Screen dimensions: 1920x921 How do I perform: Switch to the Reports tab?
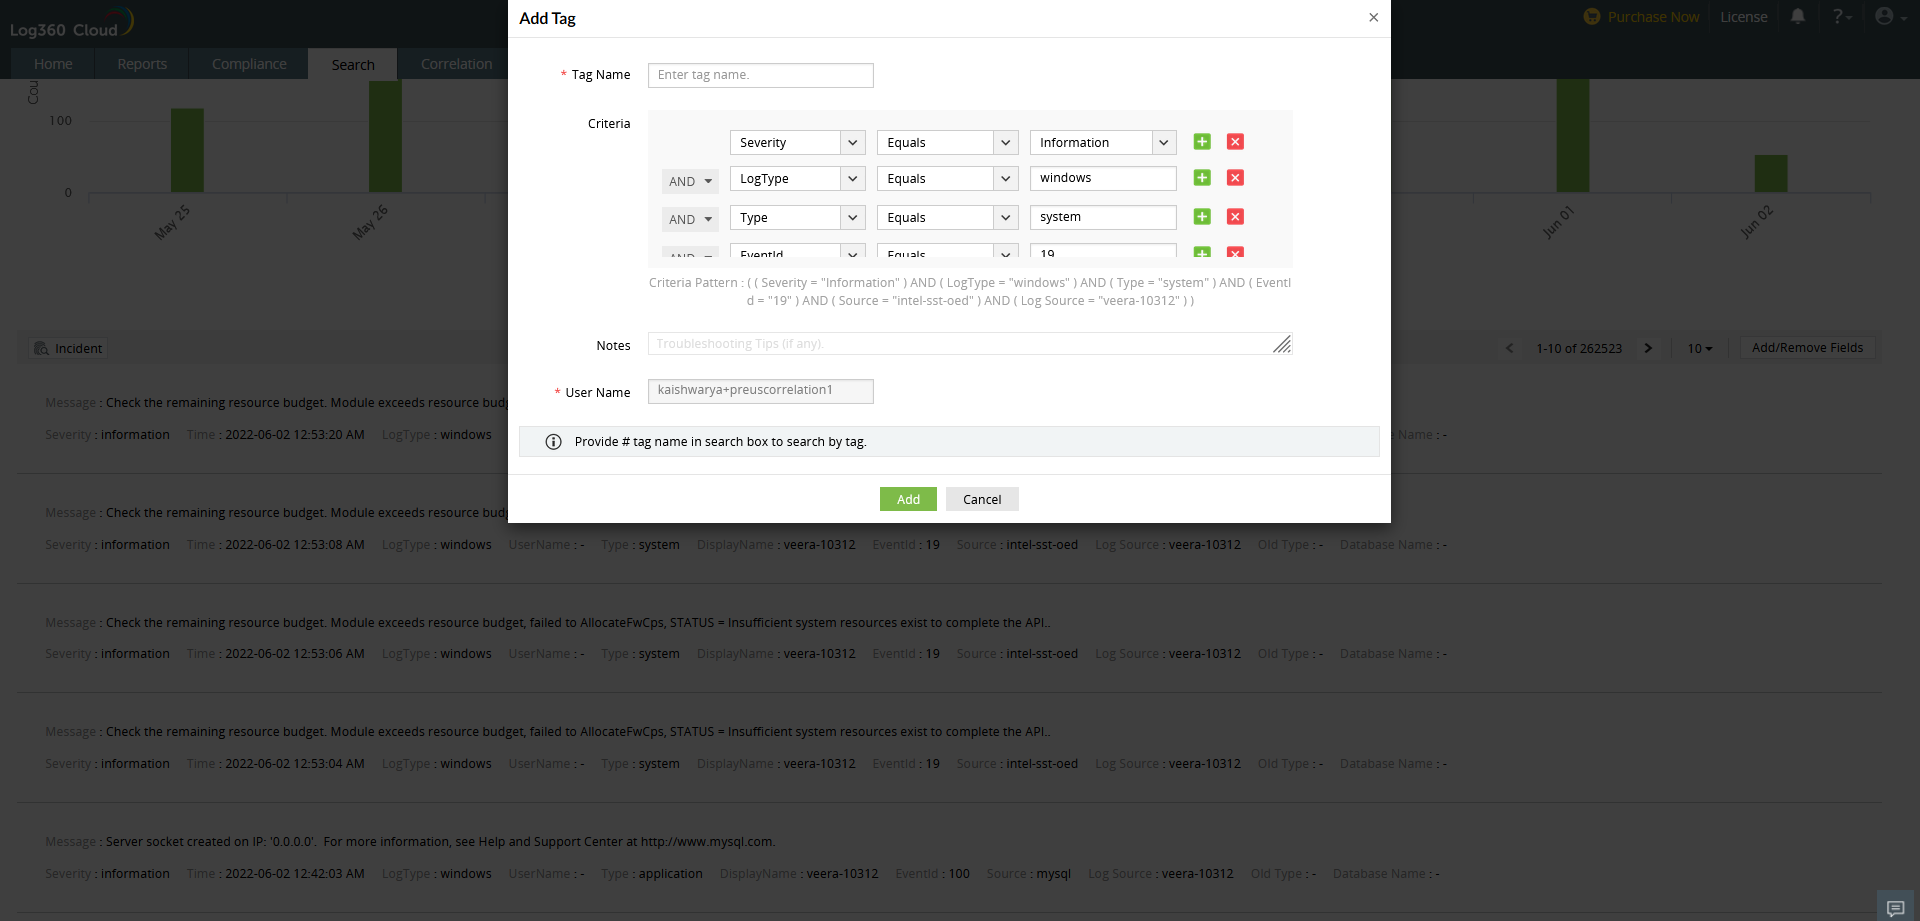click(141, 63)
